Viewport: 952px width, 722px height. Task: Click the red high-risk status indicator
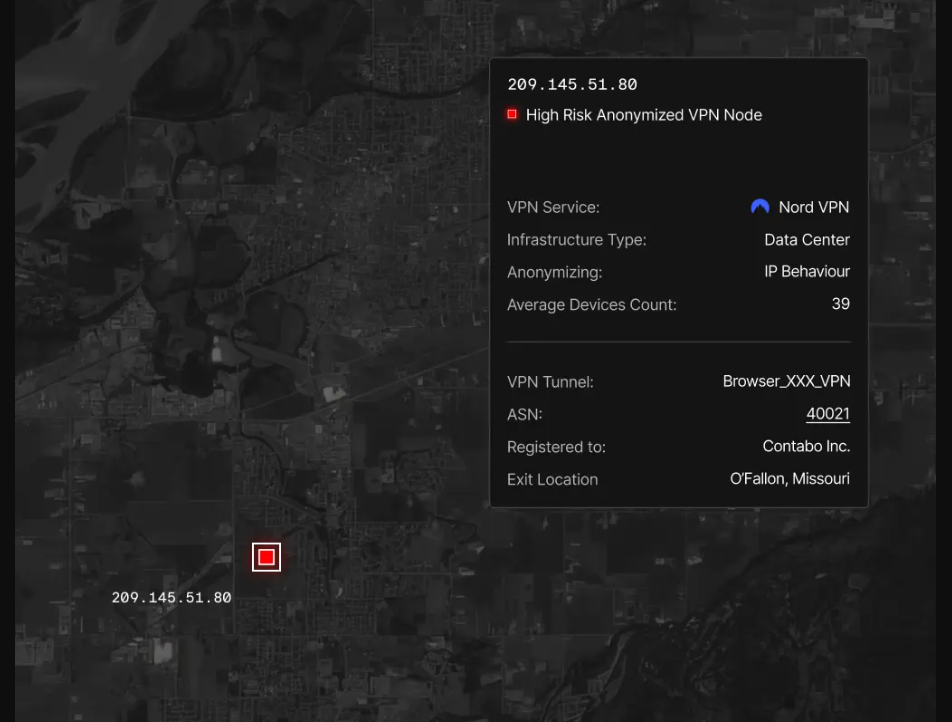[x=512, y=114]
